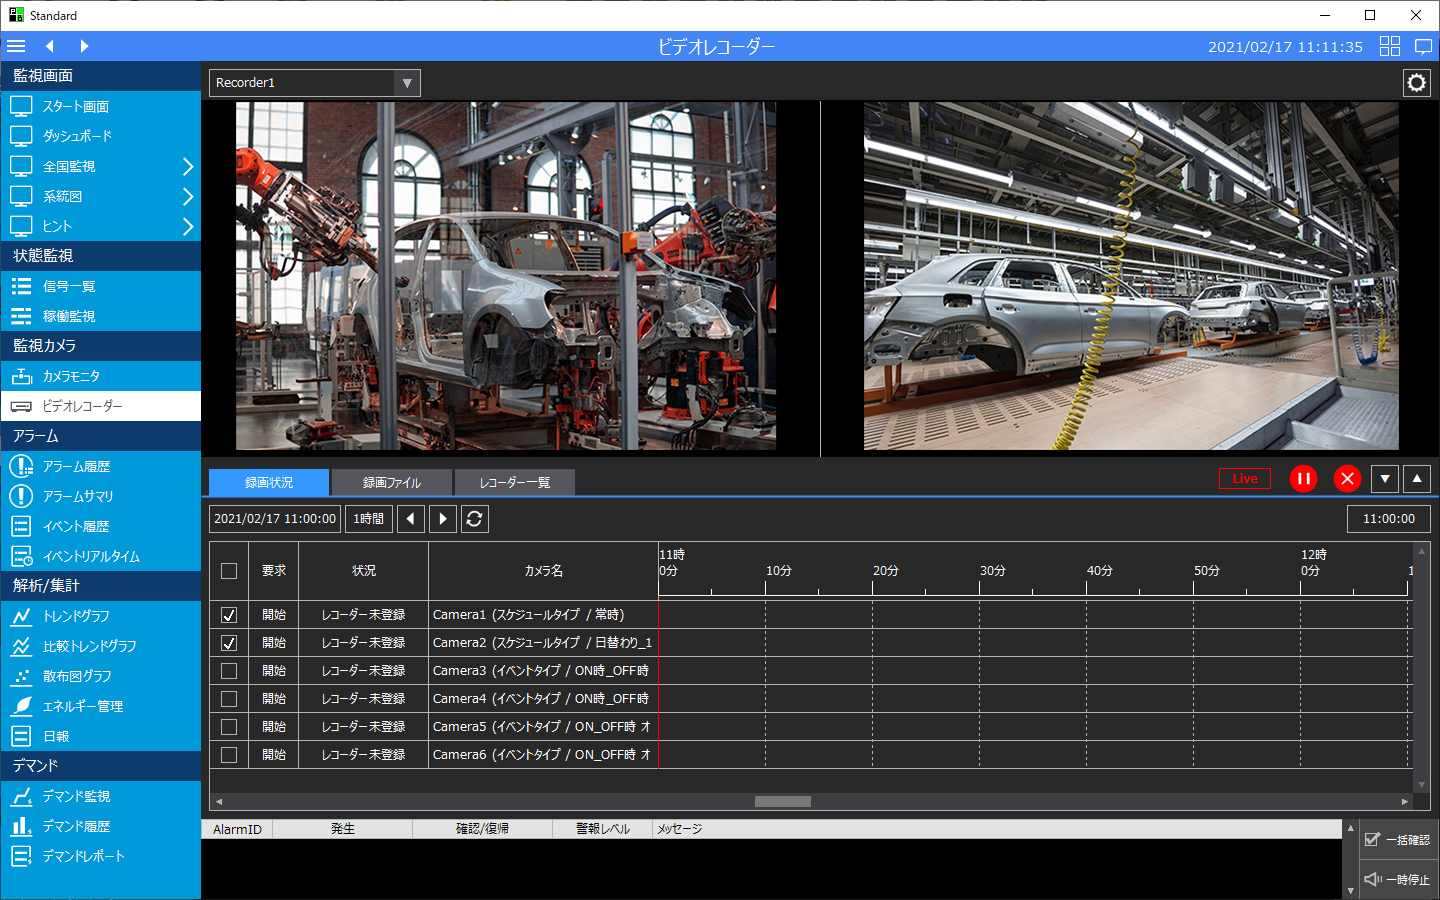
Task: Collapse the panel with down triangle button
Action: (x=1384, y=479)
